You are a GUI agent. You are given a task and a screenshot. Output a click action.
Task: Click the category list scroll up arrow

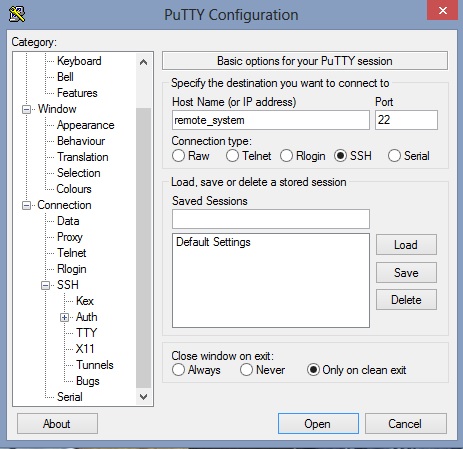click(x=144, y=62)
